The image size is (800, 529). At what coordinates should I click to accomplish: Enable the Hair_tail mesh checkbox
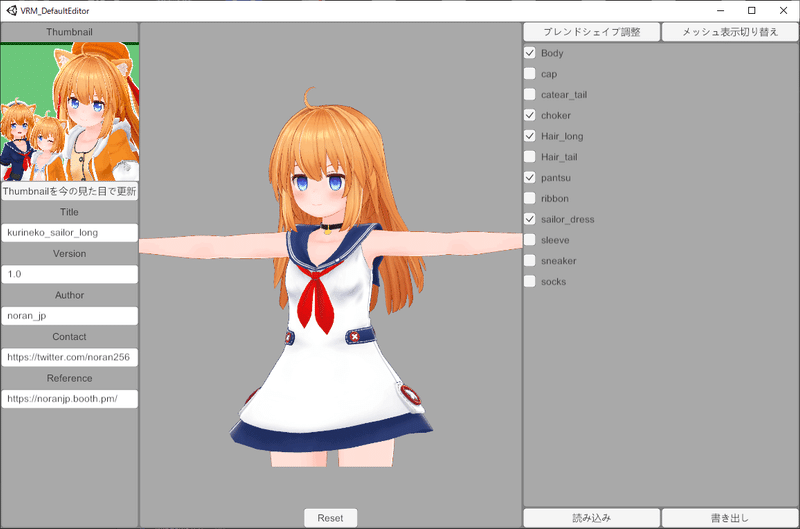(530, 157)
